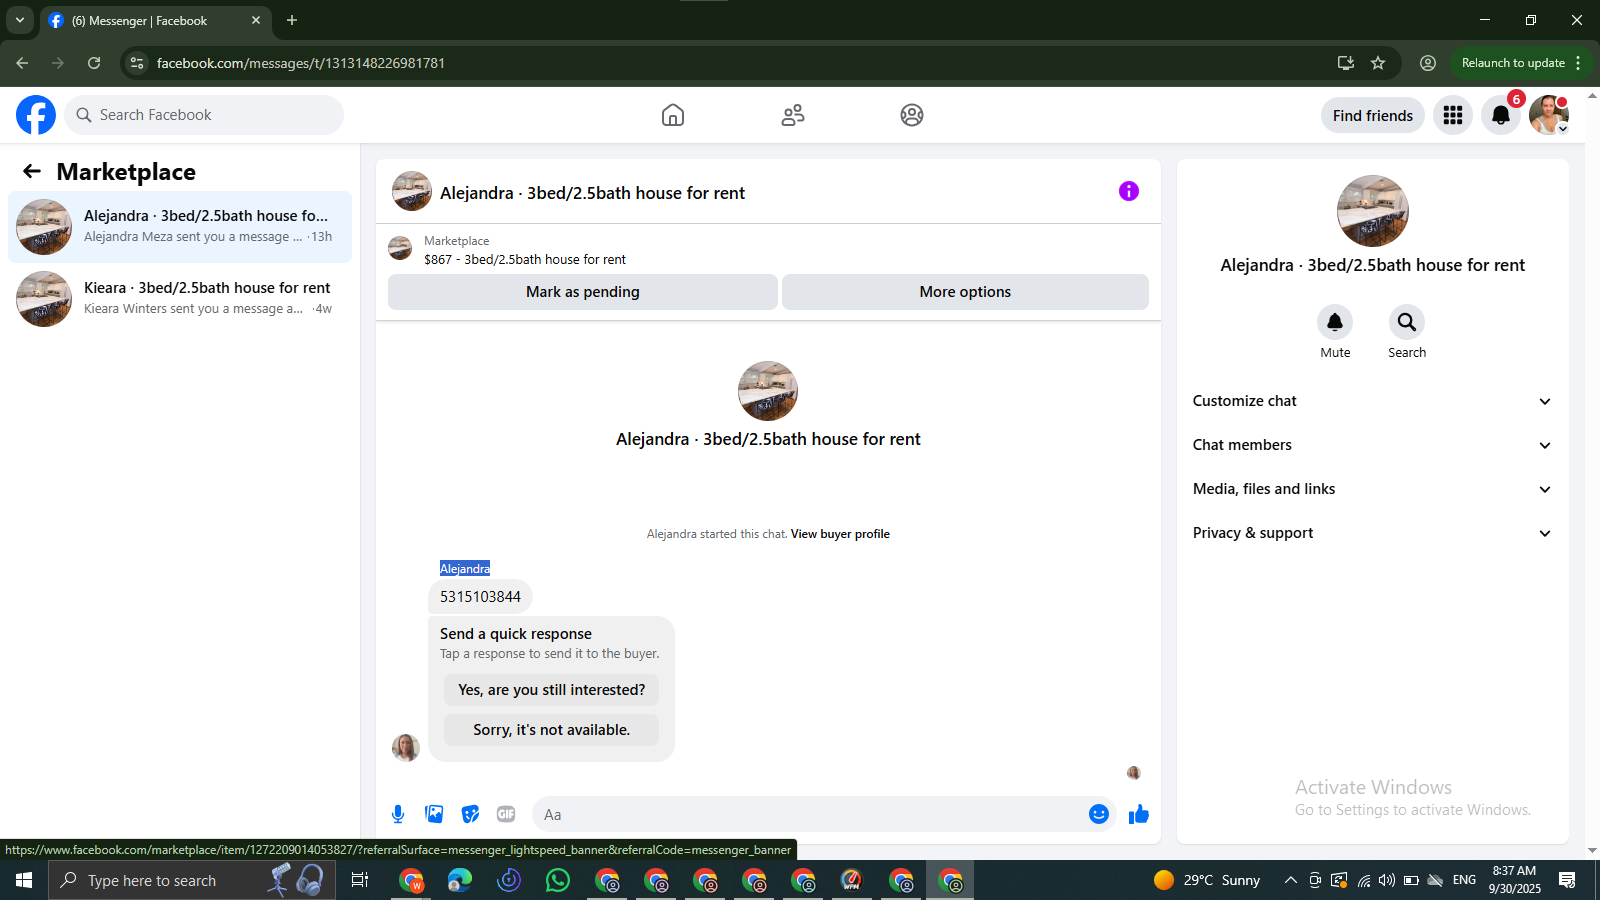Click the taskbar search box
Screen dimensions: 1600x900
click(192, 880)
